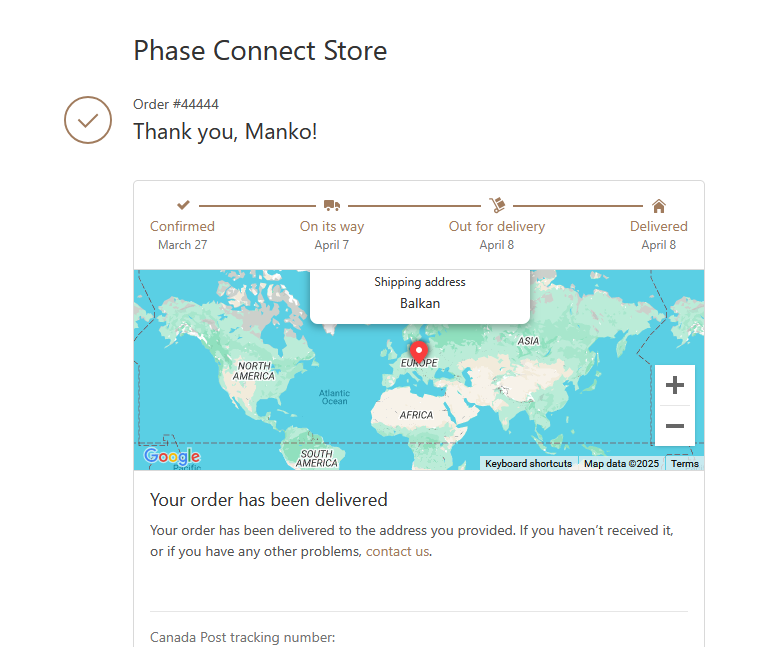Click the Delivered house icon

point(659,206)
